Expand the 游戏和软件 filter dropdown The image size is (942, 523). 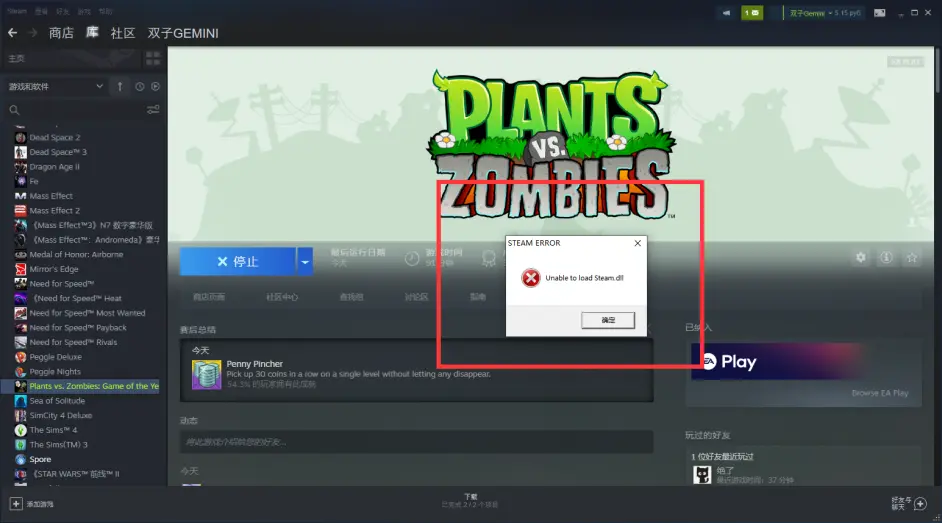click(55, 86)
